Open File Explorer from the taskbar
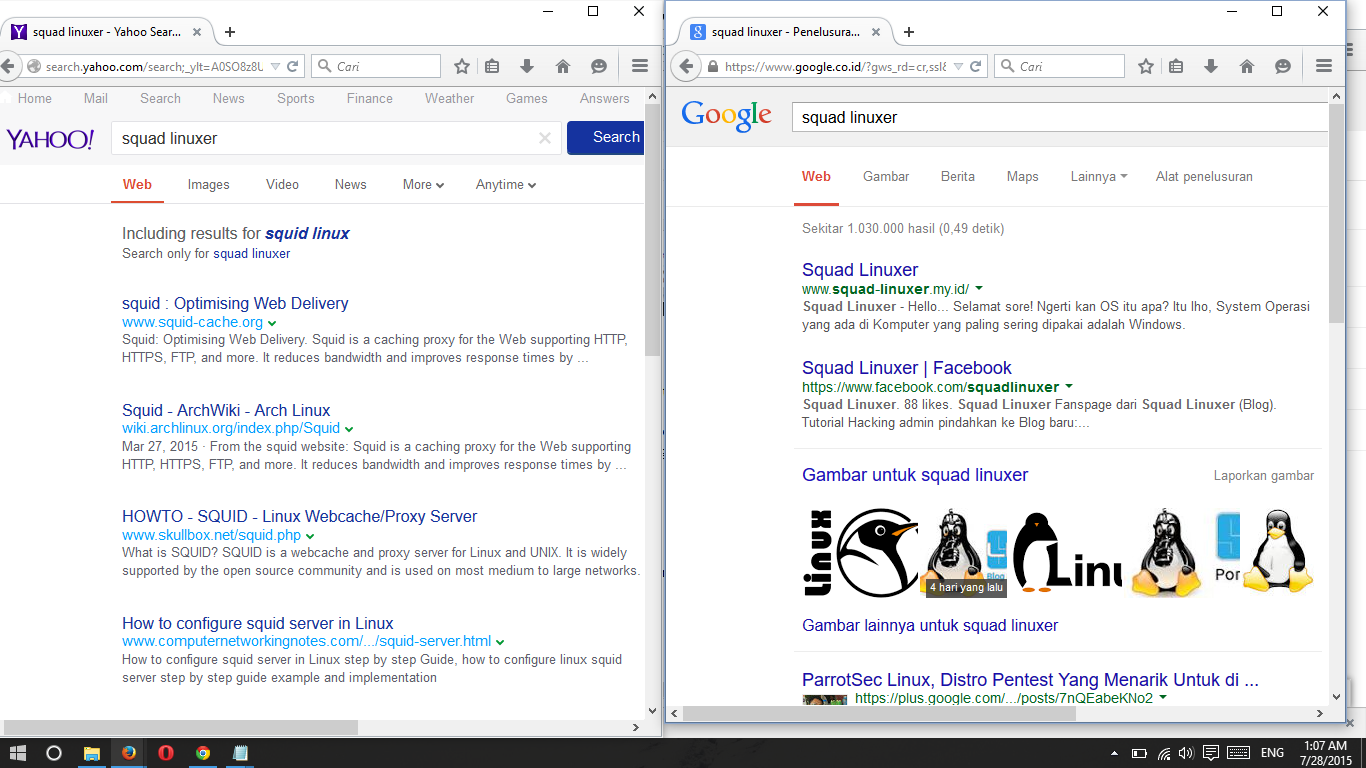Screen dimensions: 1366x768 [91, 753]
